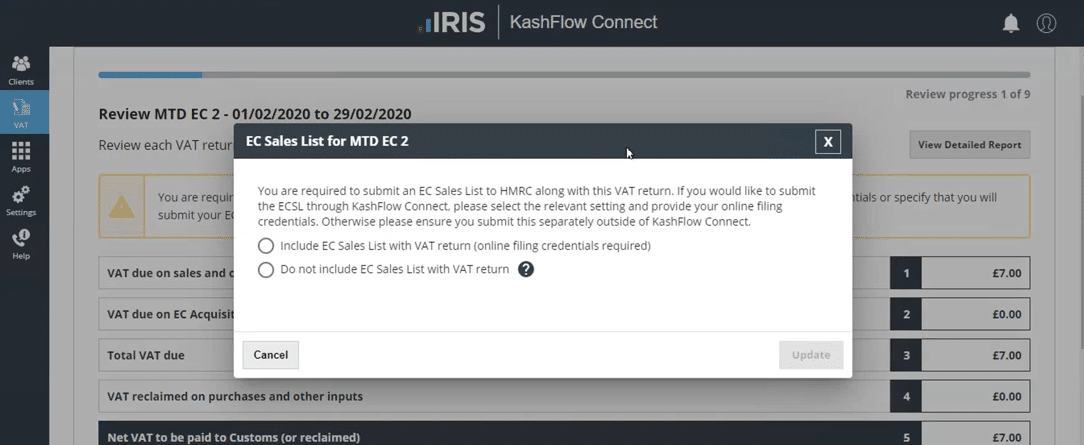1084x445 pixels.
Task: Click the review progress bar
Action: (563, 74)
